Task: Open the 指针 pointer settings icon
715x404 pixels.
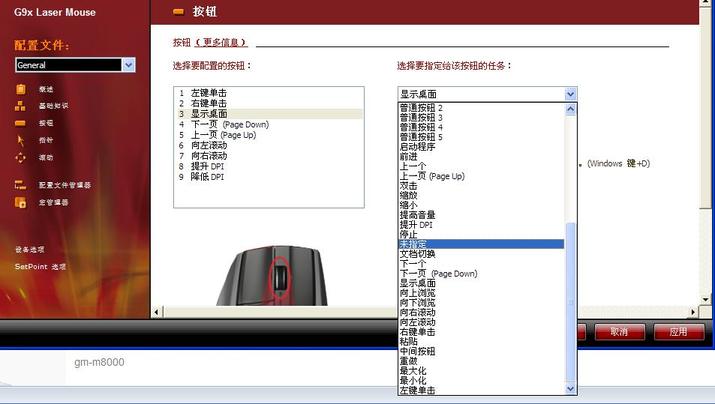Action: (x=20, y=140)
